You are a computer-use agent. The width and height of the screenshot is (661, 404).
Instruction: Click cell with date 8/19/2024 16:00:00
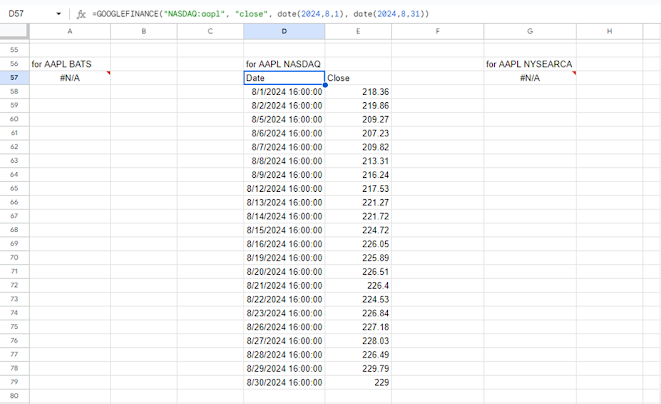(284, 258)
